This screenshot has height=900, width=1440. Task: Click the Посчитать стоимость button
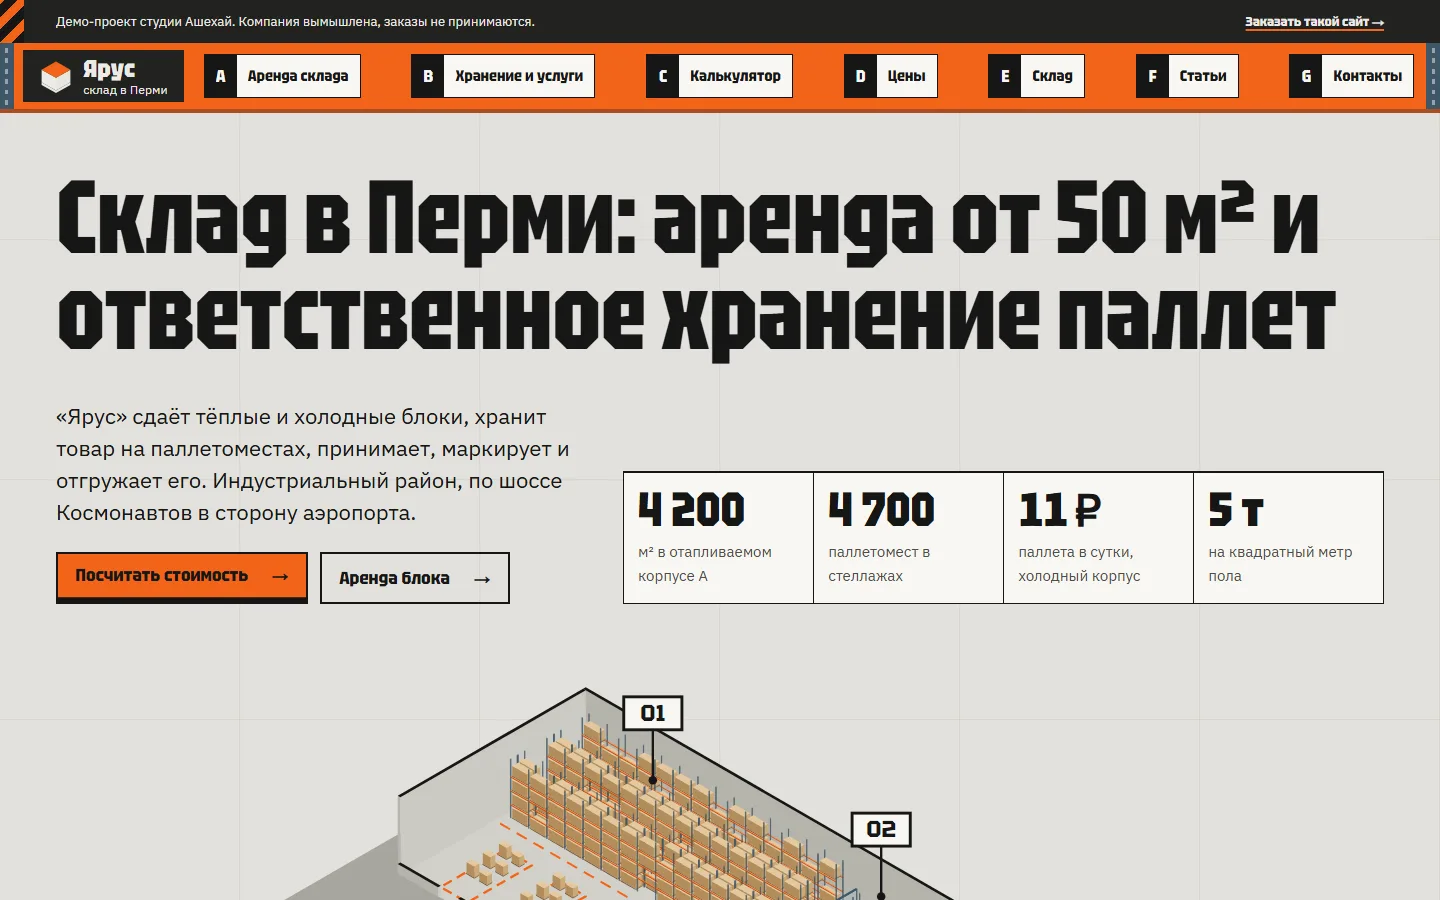(x=182, y=577)
